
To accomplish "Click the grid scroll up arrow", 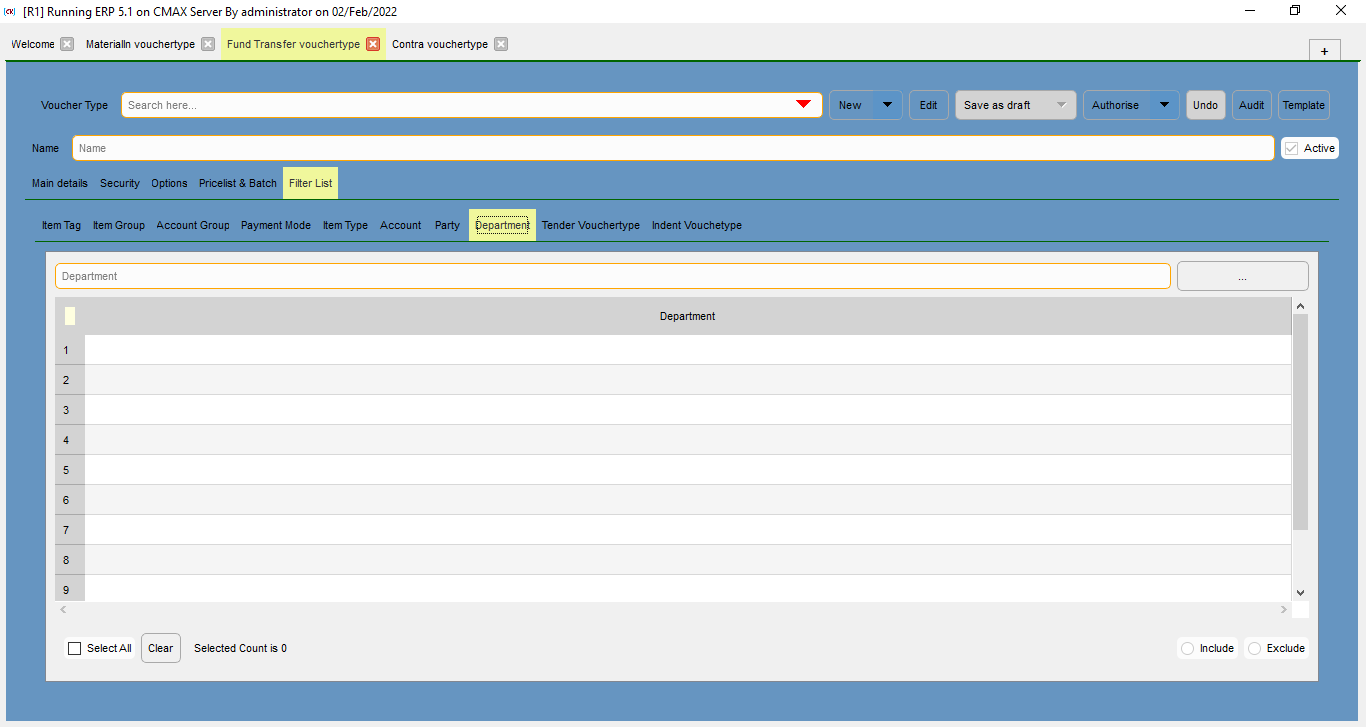I will point(1300,306).
